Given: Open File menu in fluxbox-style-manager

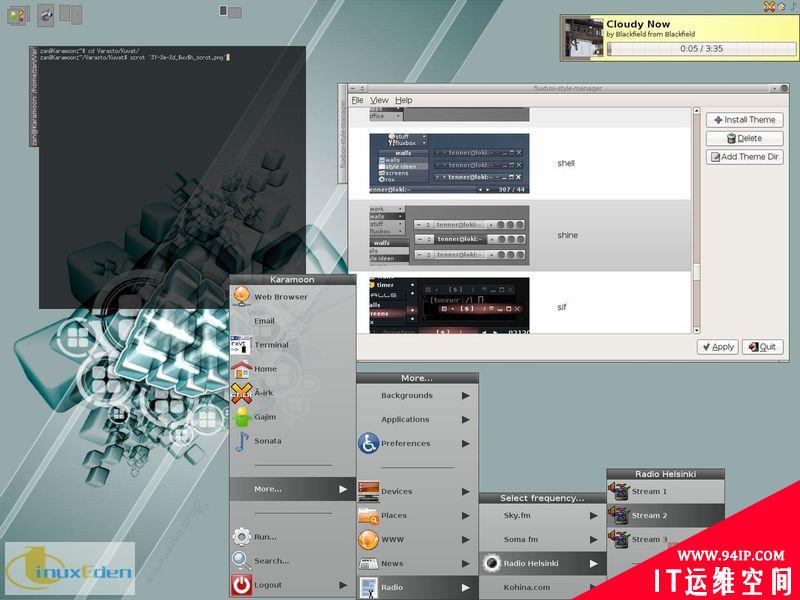Looking at the screenshot, I should tap(358, 100).
